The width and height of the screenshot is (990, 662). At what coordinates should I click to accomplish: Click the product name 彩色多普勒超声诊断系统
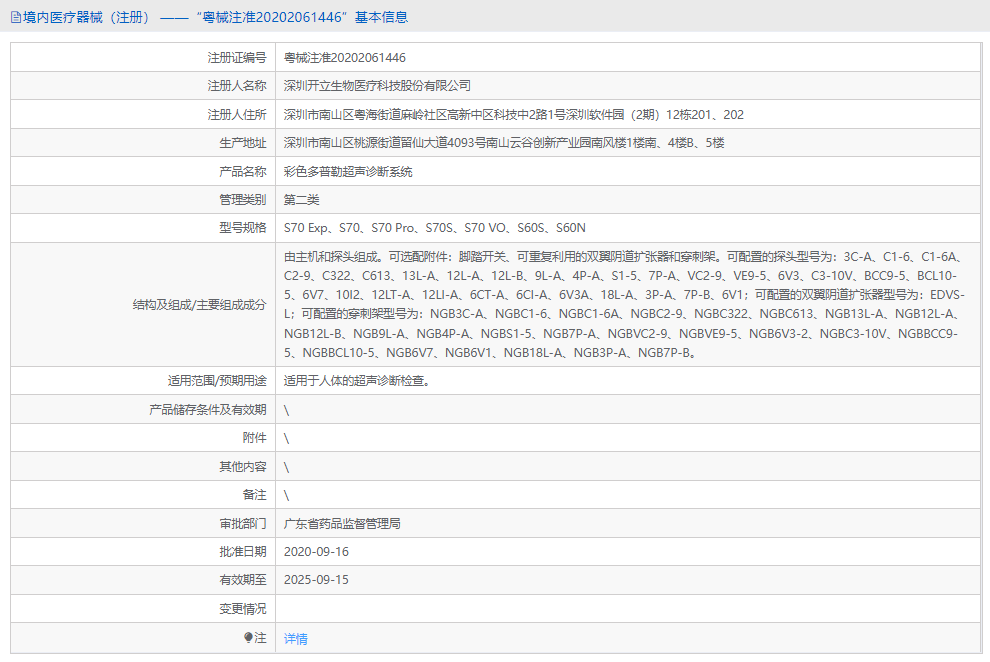pyautogui.click(x=347, y=170)
